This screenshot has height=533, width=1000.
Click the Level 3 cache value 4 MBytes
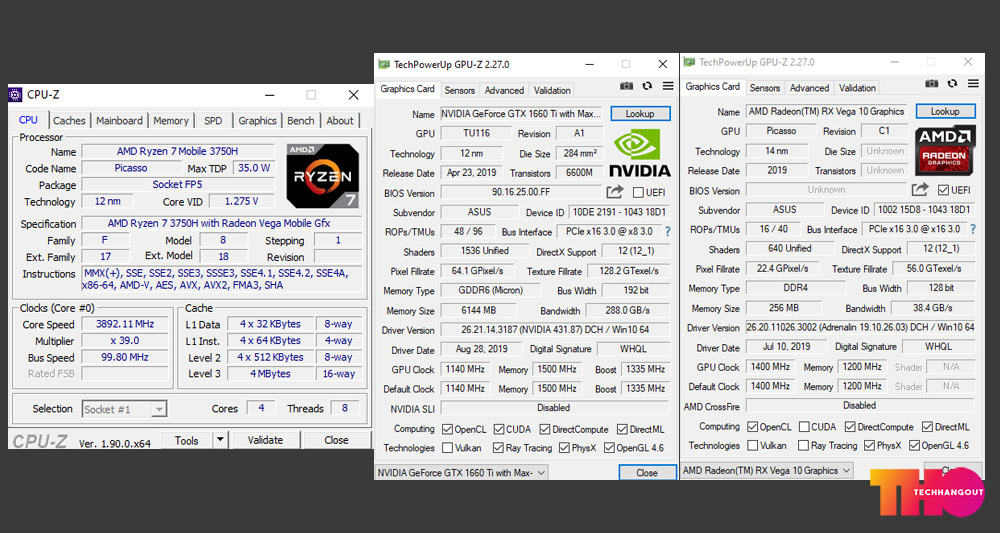[270, 374]
